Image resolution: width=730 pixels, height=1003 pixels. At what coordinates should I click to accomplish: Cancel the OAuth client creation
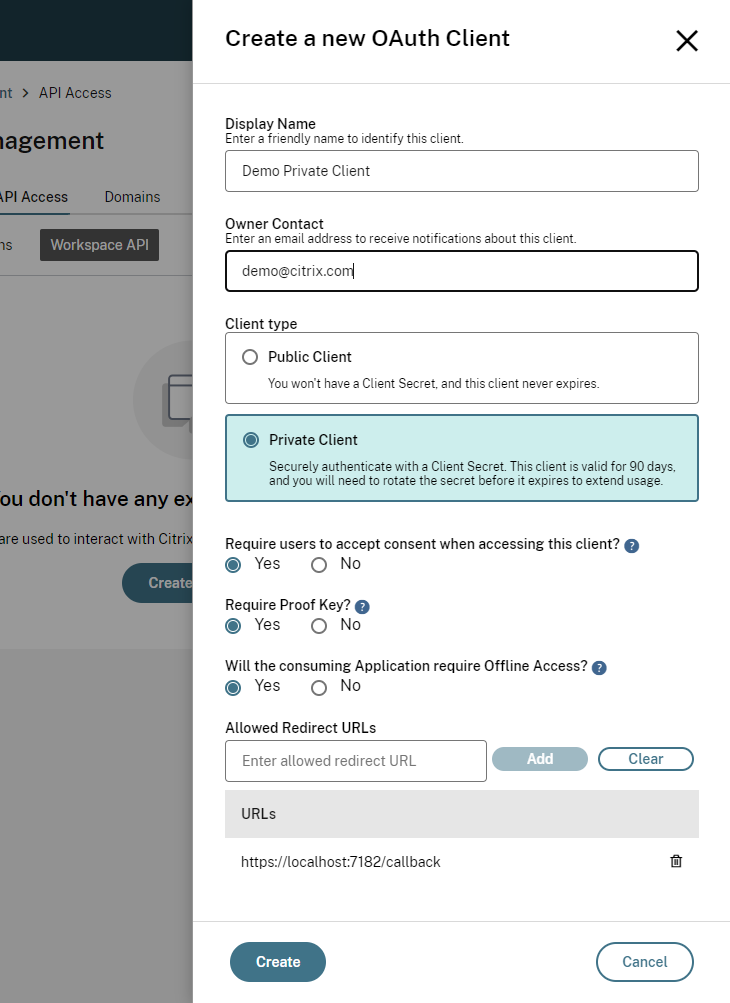pyautogui.click(x=644, y=962)
